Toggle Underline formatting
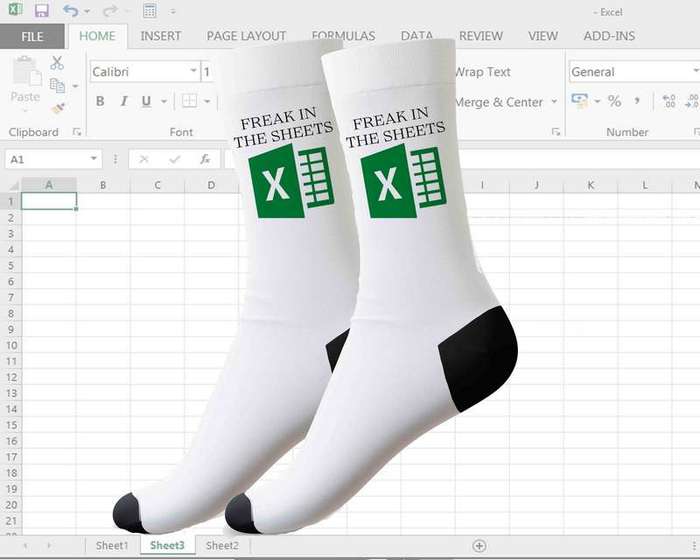The image size is (700, 560). coord(146,101)
